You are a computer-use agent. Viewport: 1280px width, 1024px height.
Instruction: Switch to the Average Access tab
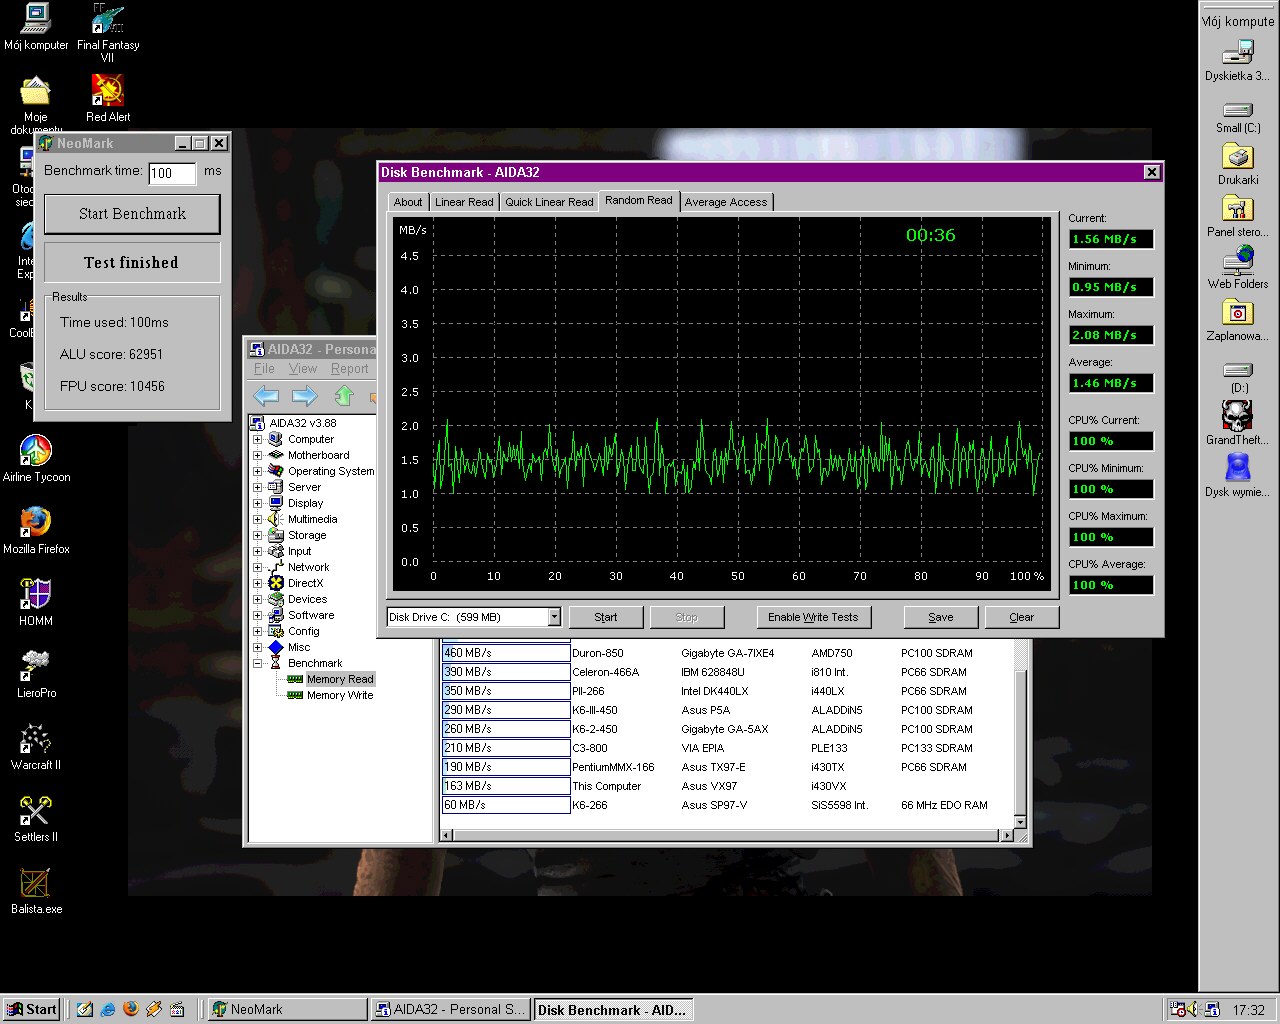click(x=726, y=202)
